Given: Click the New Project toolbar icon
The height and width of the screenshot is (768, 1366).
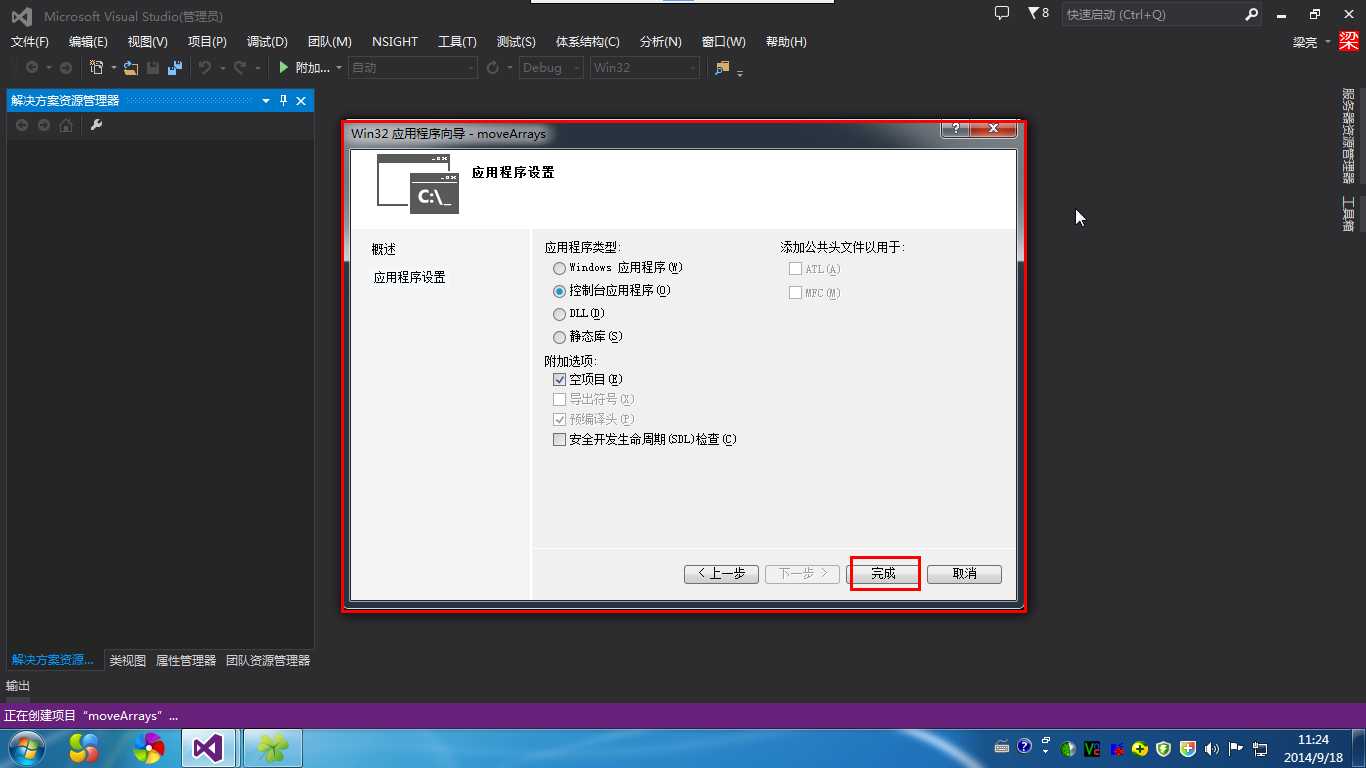Looking at the screenshot, I should tap(97, 68).
